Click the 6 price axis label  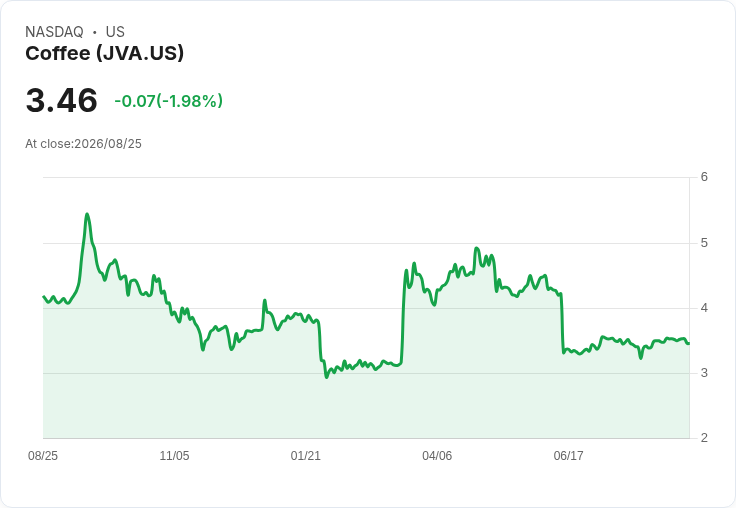point(704,177)
